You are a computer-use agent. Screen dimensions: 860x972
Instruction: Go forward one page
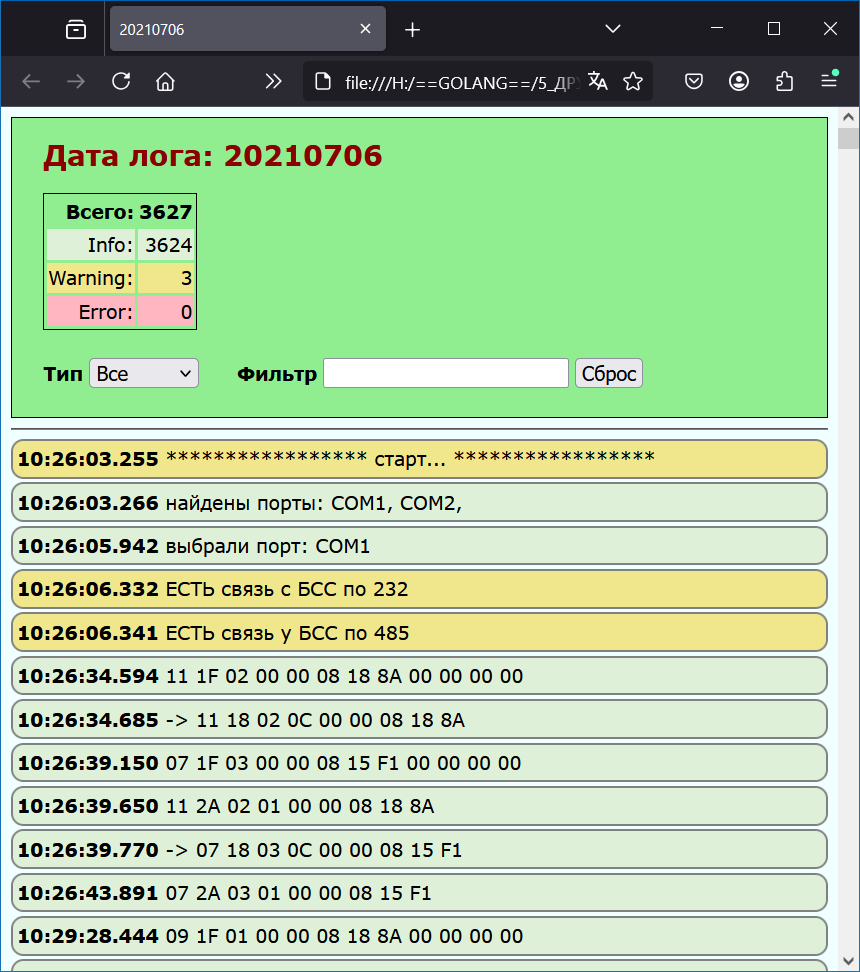76,81
